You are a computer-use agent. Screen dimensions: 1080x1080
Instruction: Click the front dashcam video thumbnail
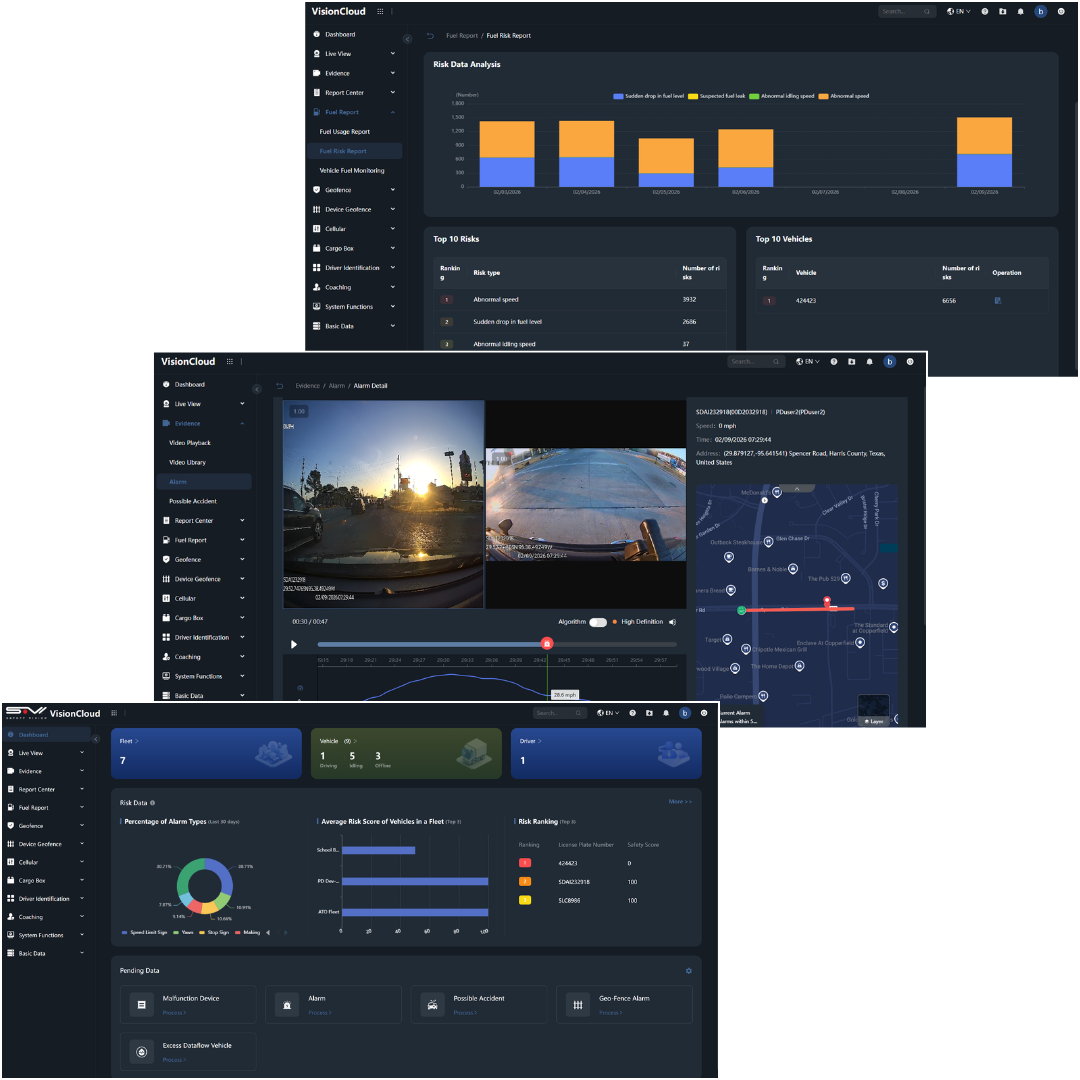click(384, 504)
